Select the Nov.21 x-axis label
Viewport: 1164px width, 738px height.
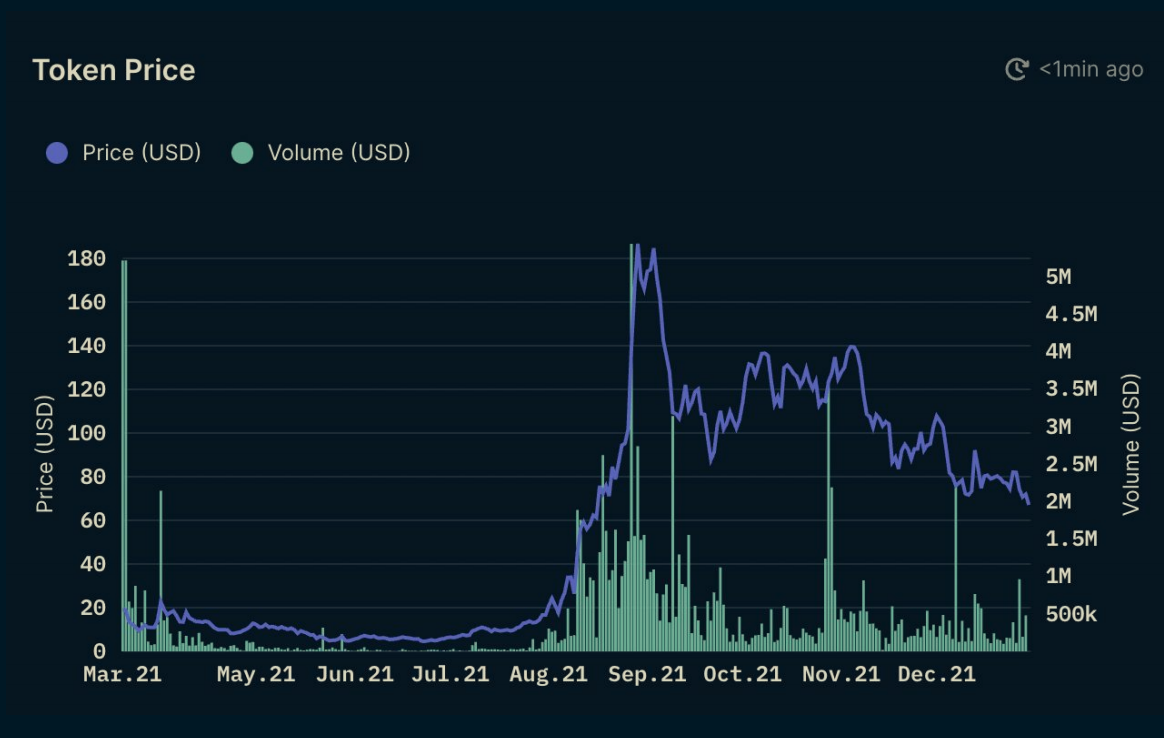coord(841,674)
